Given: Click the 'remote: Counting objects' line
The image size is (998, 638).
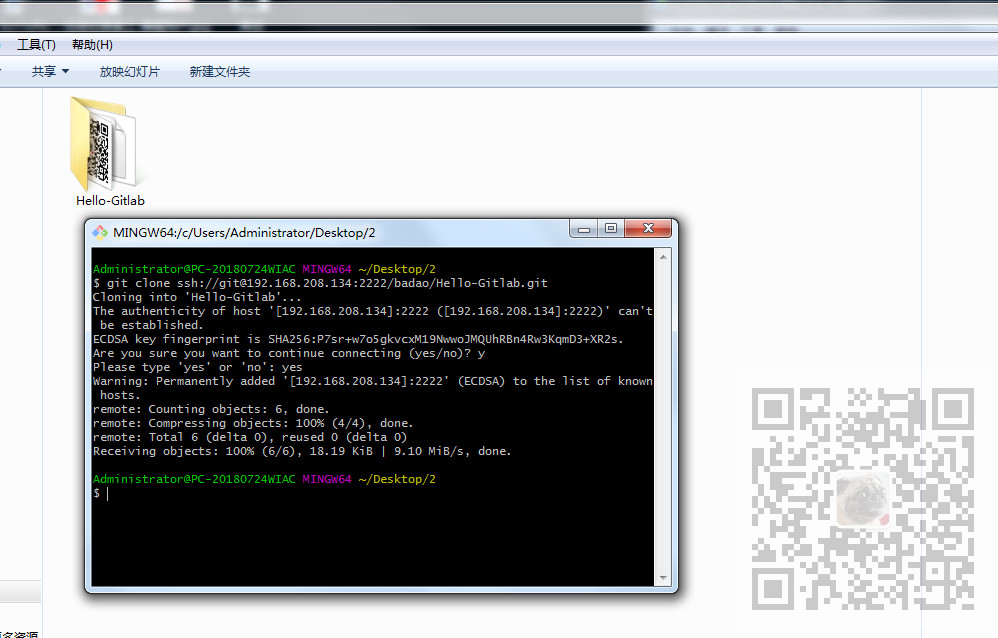Looking at the screenshot, I should pos(211,409).
